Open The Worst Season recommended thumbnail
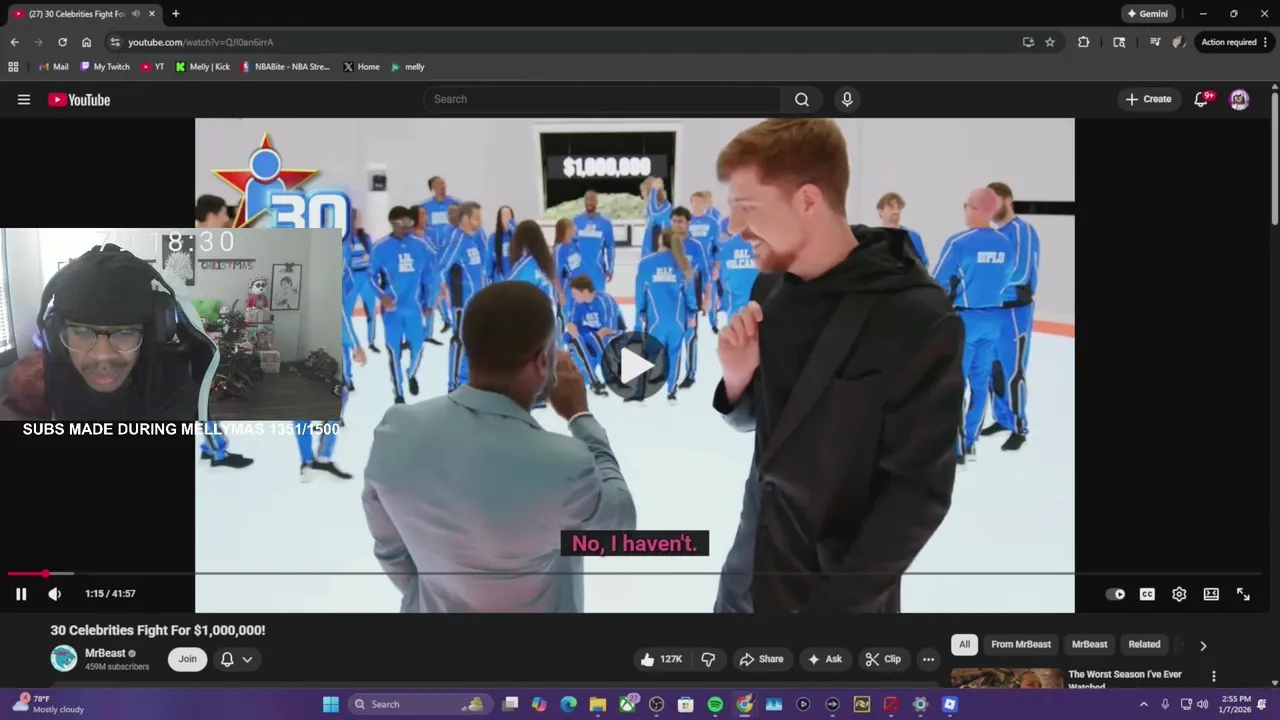Image resolution: width=1280 pixels, height=720 pixels. (1007, 678)
